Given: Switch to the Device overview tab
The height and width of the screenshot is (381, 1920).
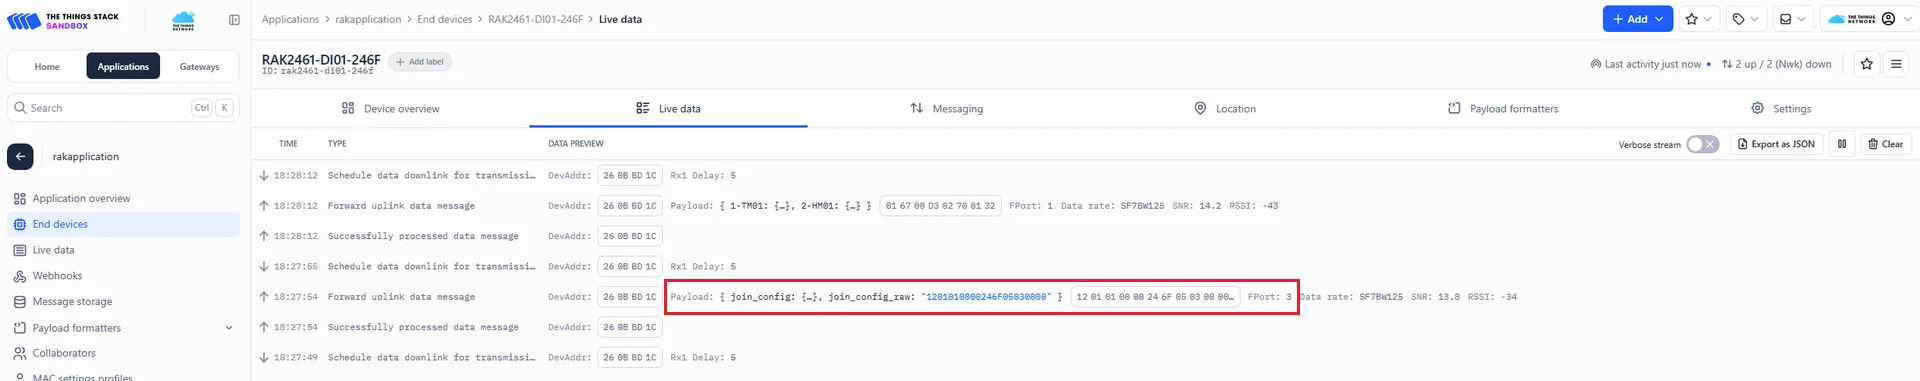Looking at the screenshot, I should (390, 108).
